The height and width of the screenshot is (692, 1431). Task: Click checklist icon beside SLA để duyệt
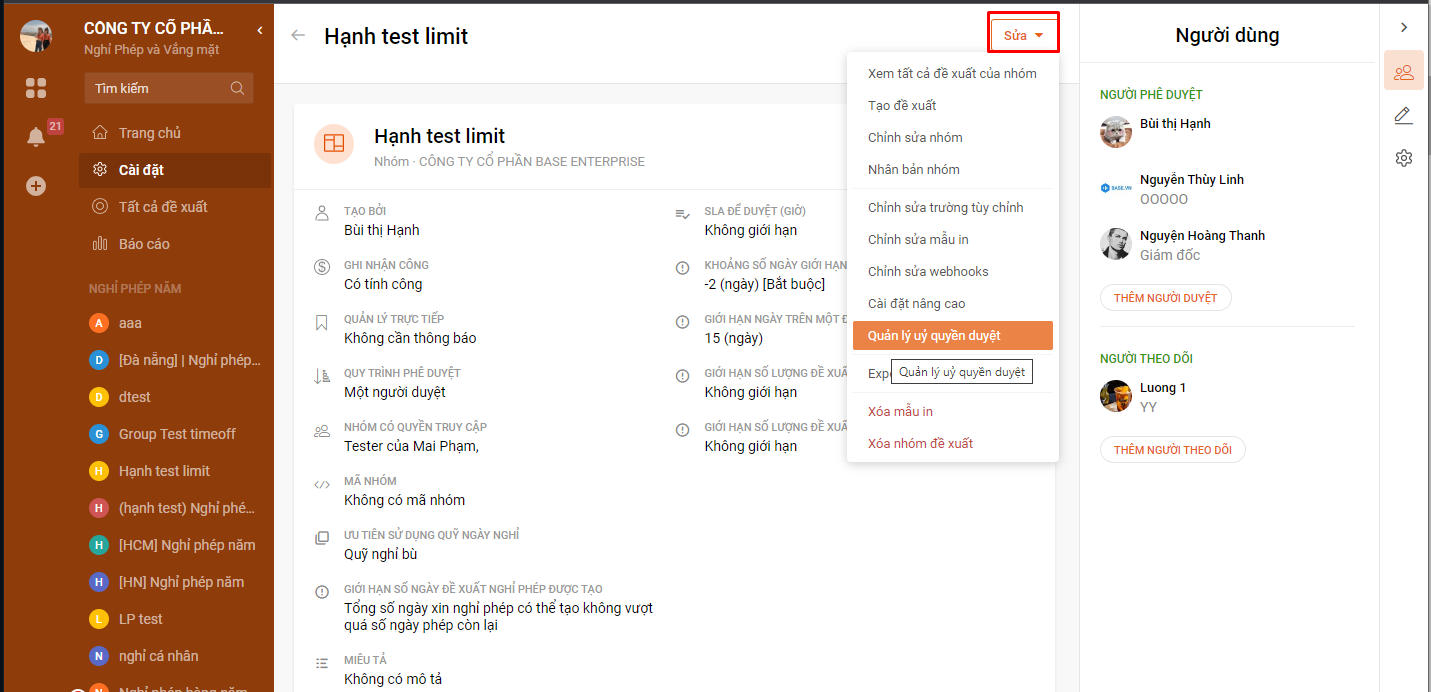click(682, 214)
